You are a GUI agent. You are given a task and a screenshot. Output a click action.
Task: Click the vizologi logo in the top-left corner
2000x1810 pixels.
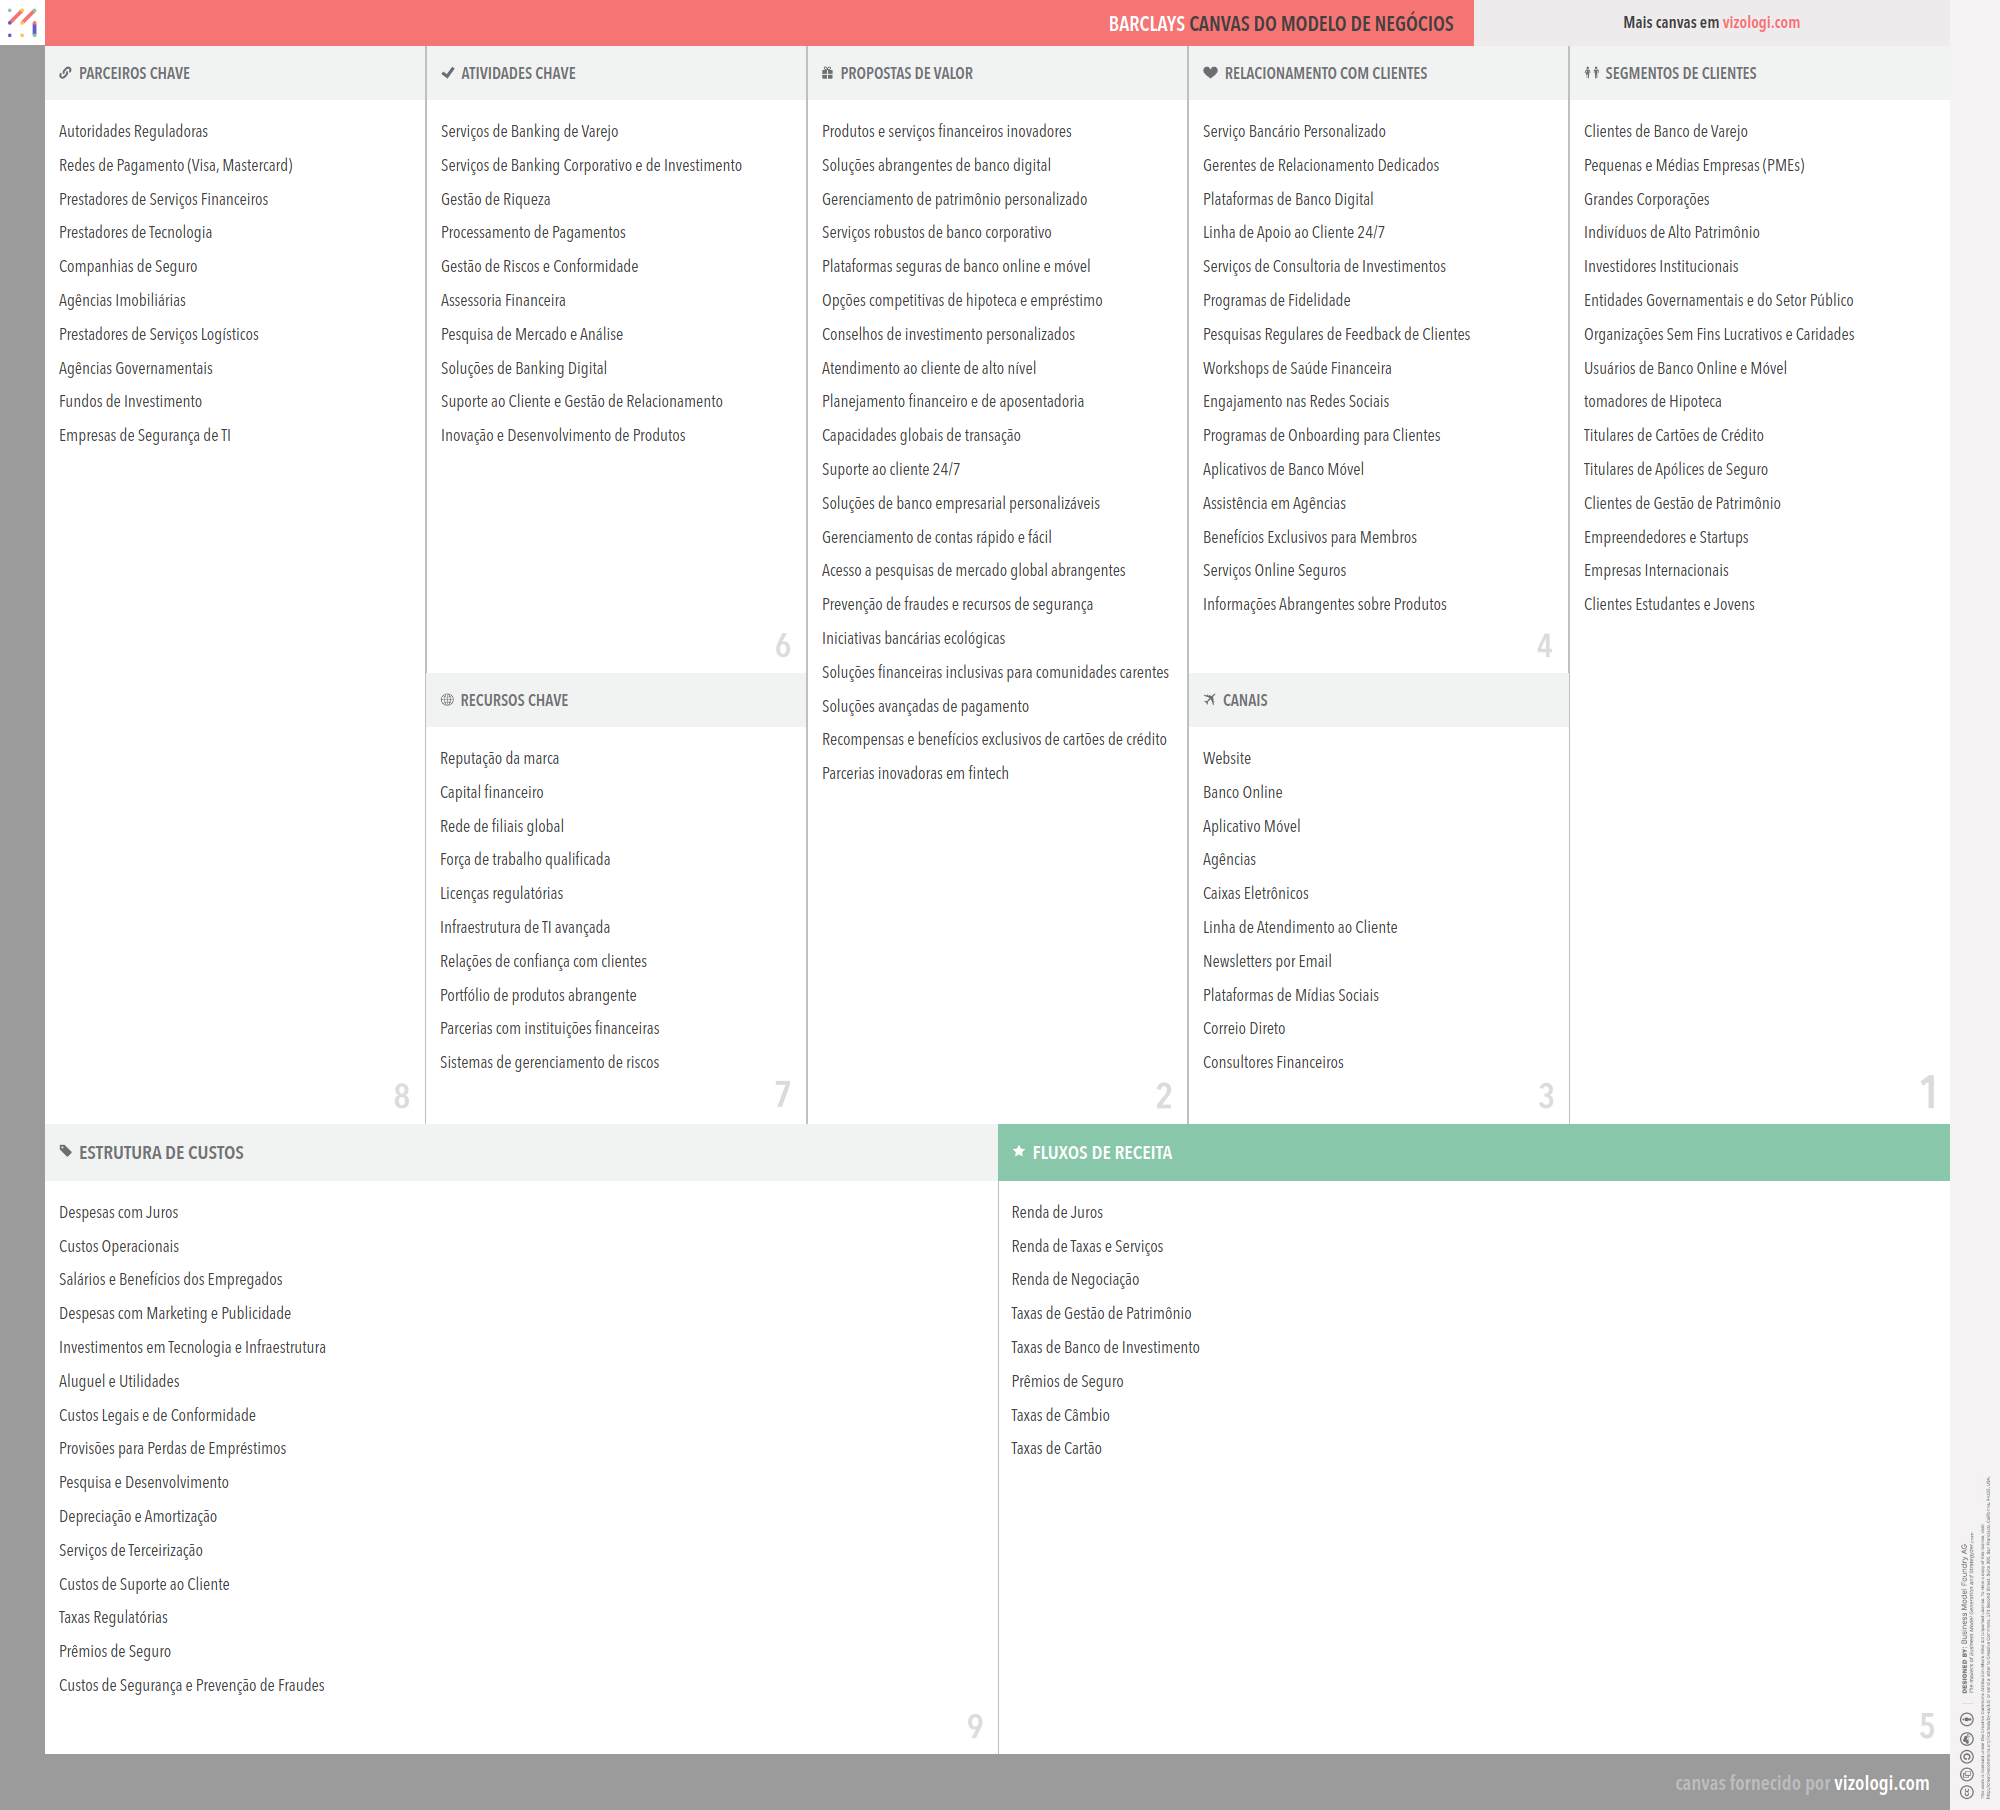point(22,22)
